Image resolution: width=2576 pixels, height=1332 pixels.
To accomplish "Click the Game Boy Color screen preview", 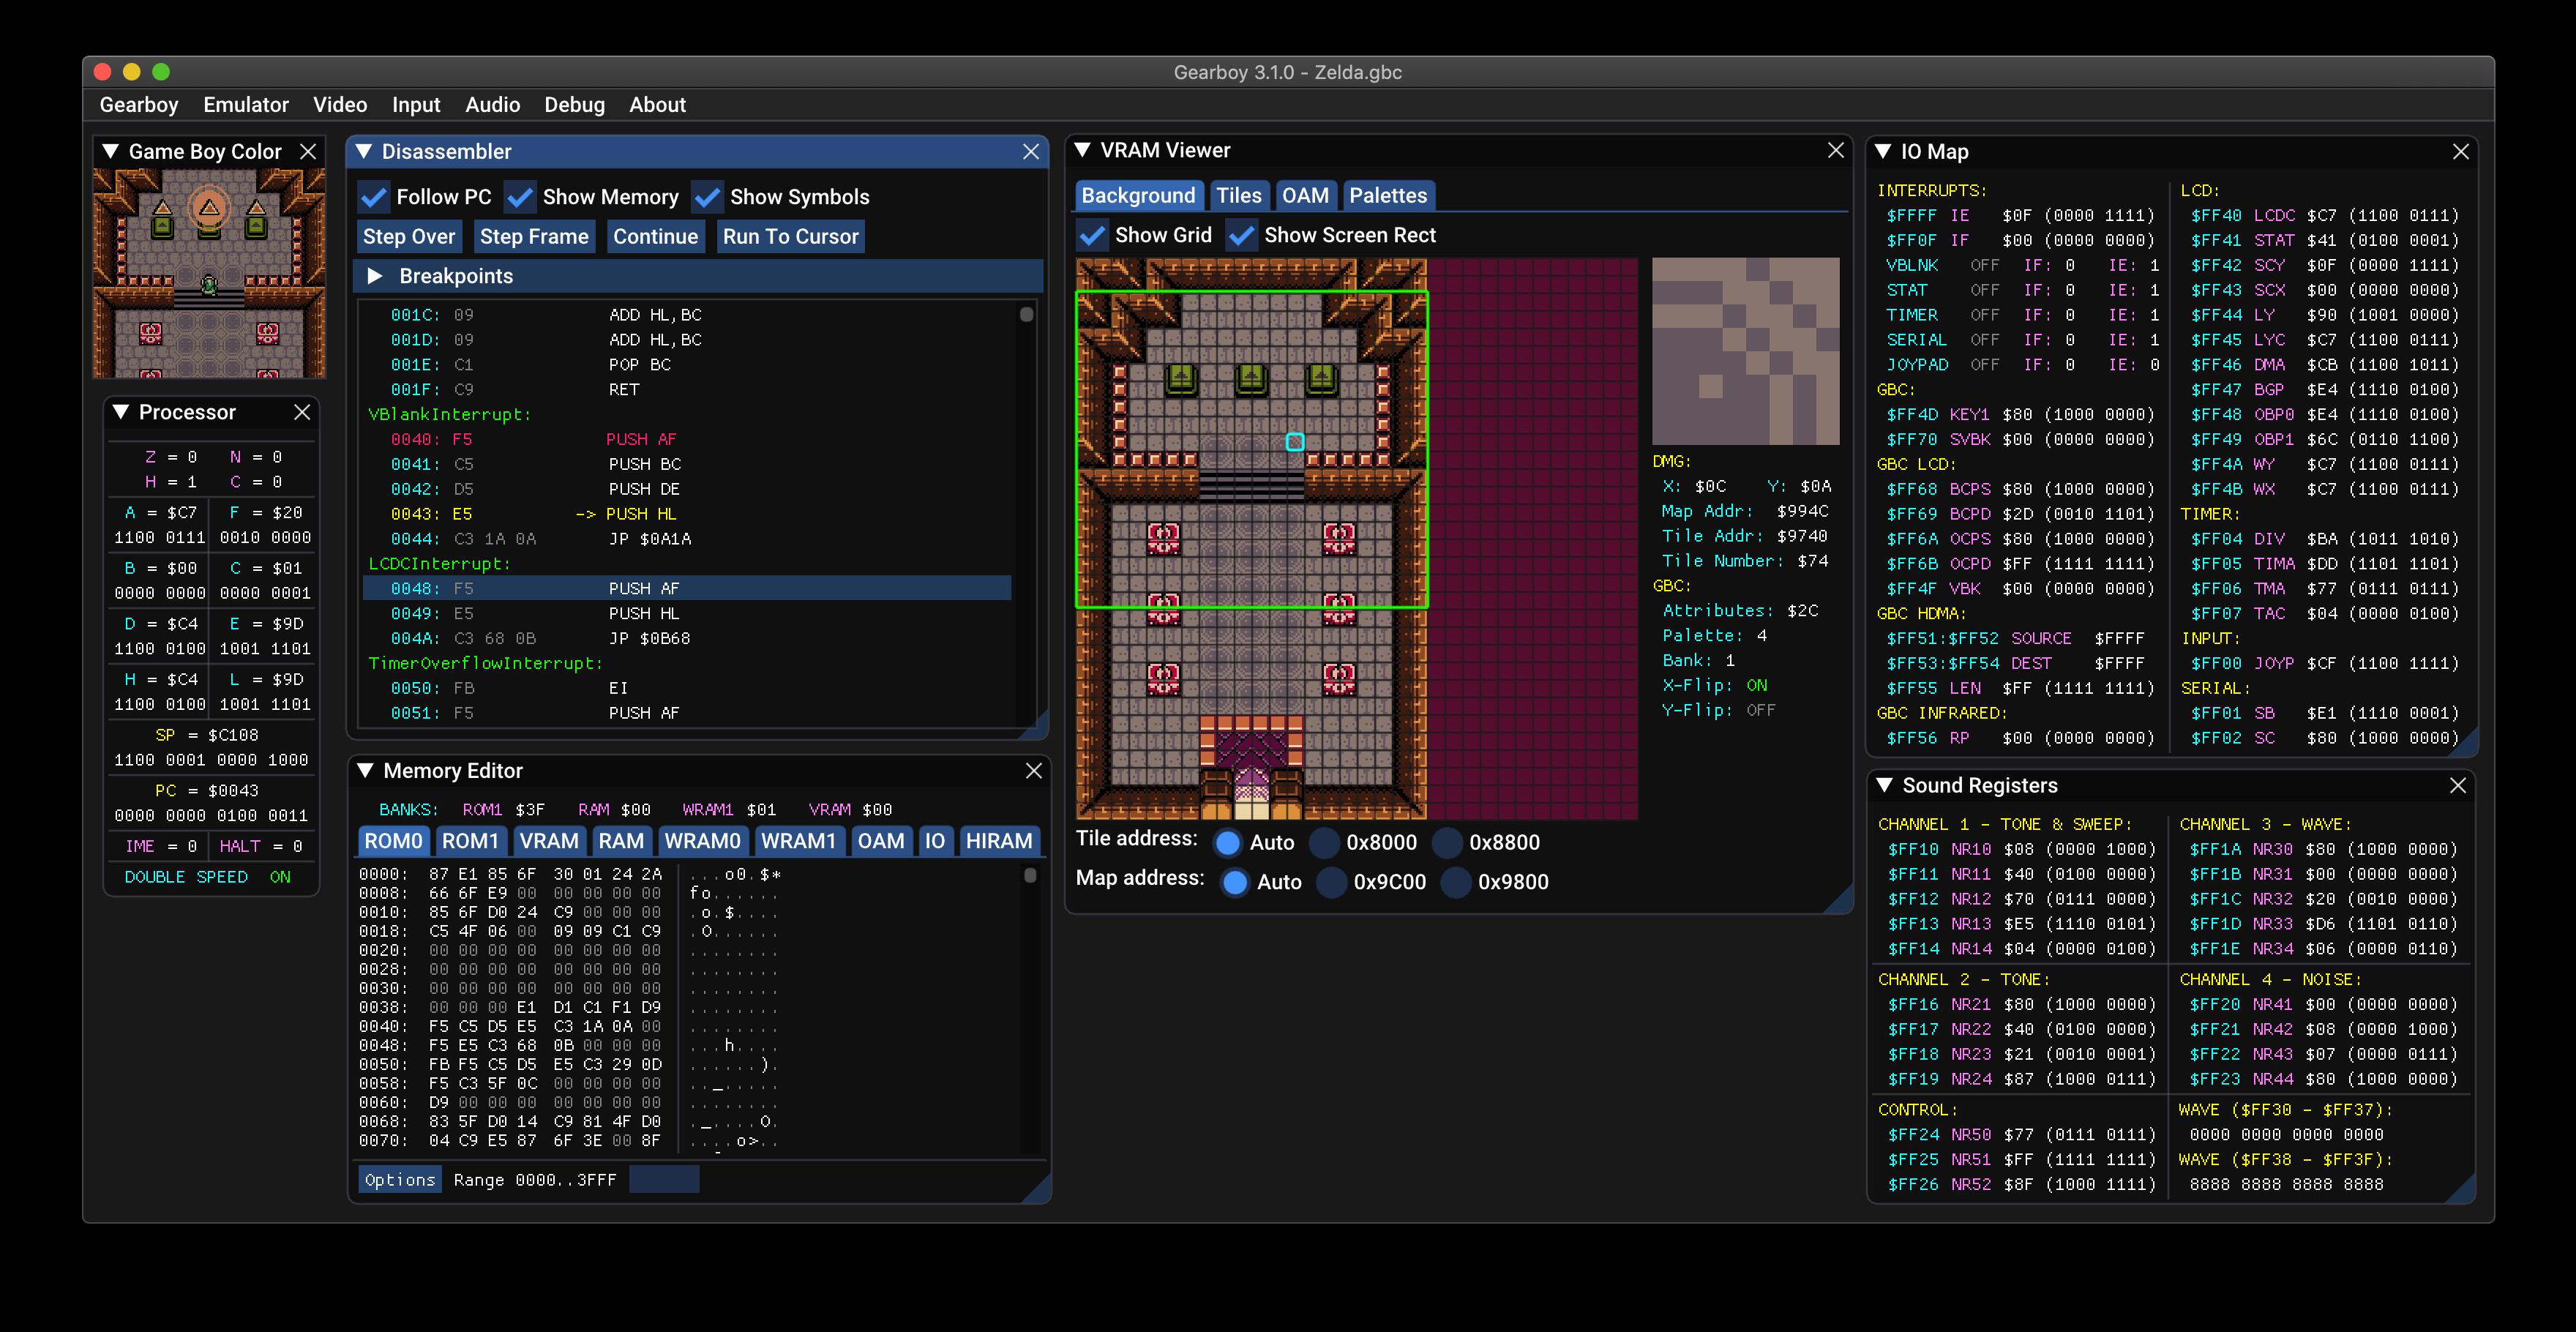I will [x=209, y=273].
